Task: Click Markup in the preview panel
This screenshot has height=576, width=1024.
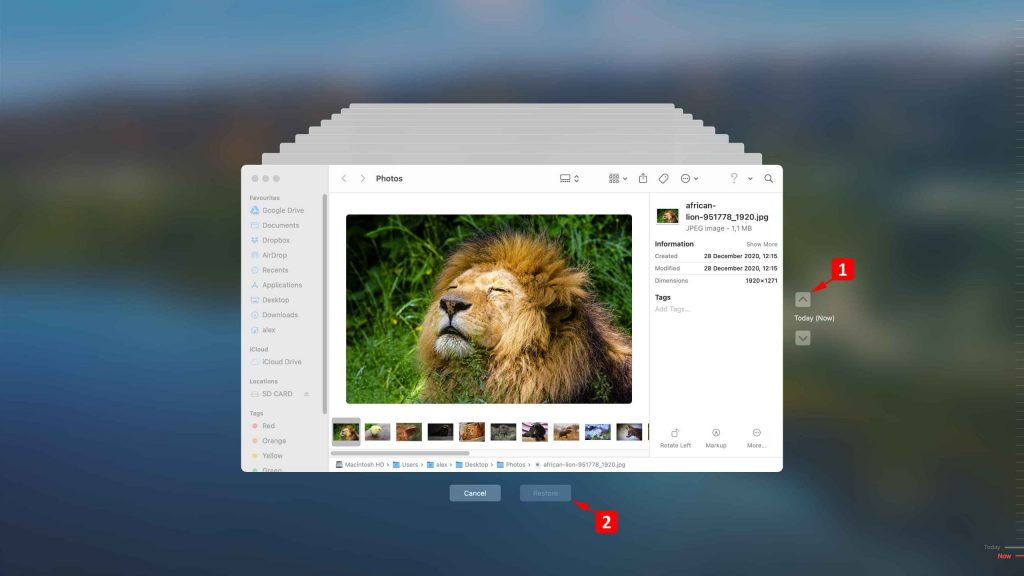Action: pos(716,438)
